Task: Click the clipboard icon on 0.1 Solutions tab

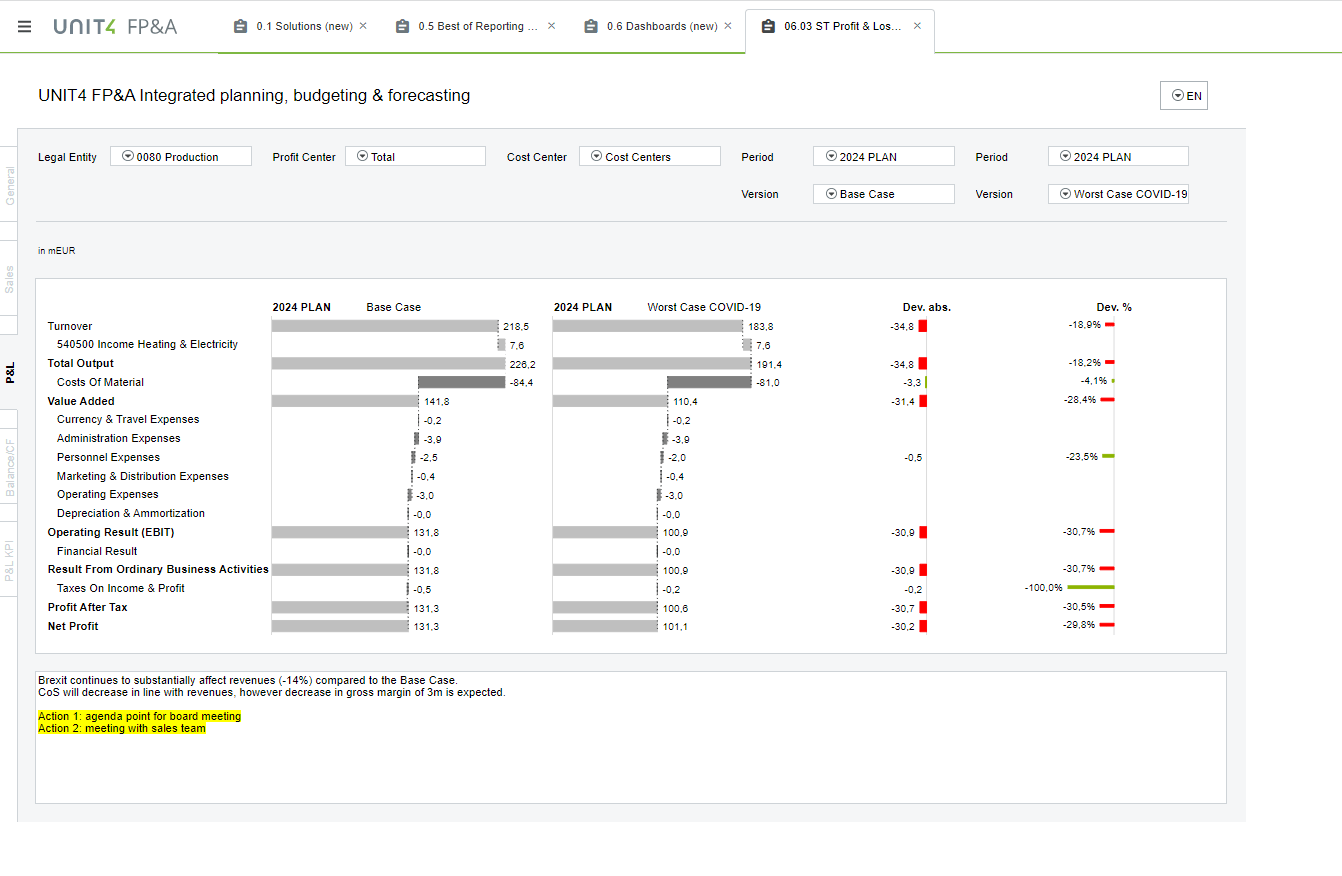Action: pyautogui.click(x=241, y=27)
